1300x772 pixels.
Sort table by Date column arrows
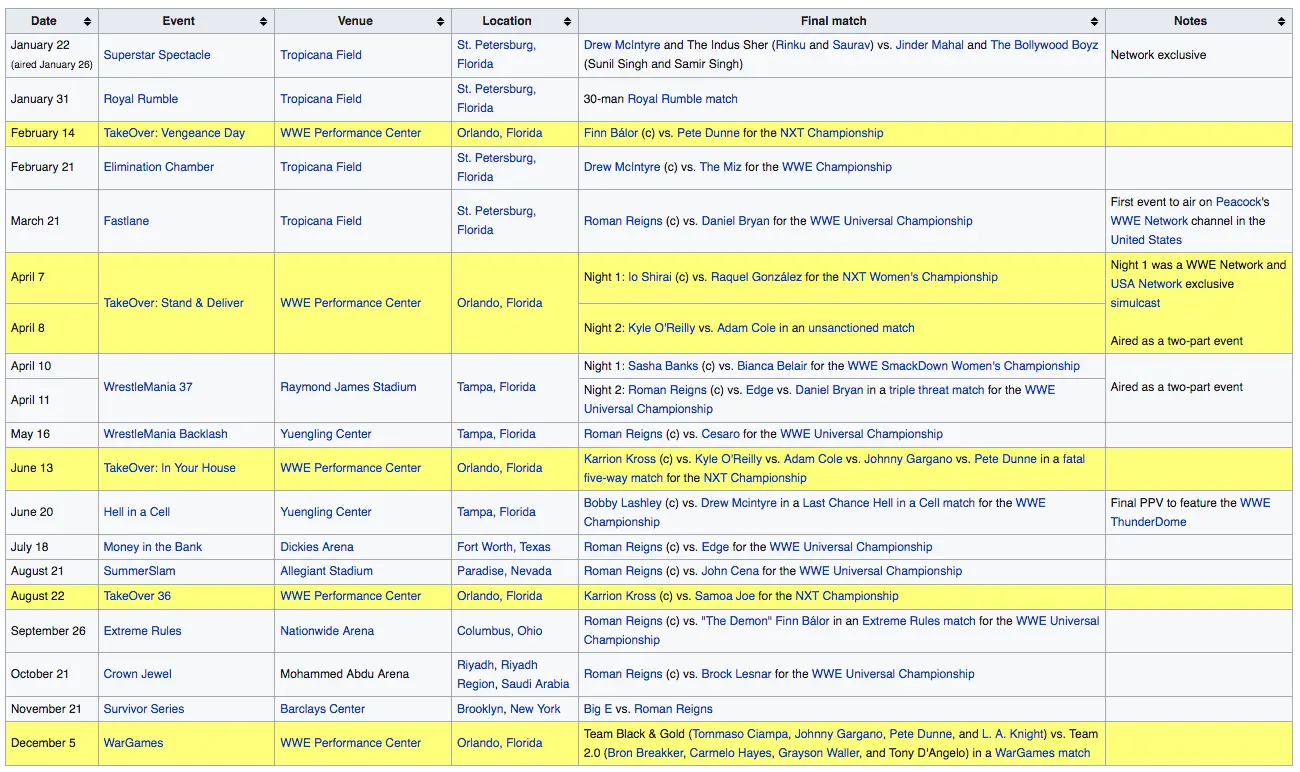click(x=87, y=21)
